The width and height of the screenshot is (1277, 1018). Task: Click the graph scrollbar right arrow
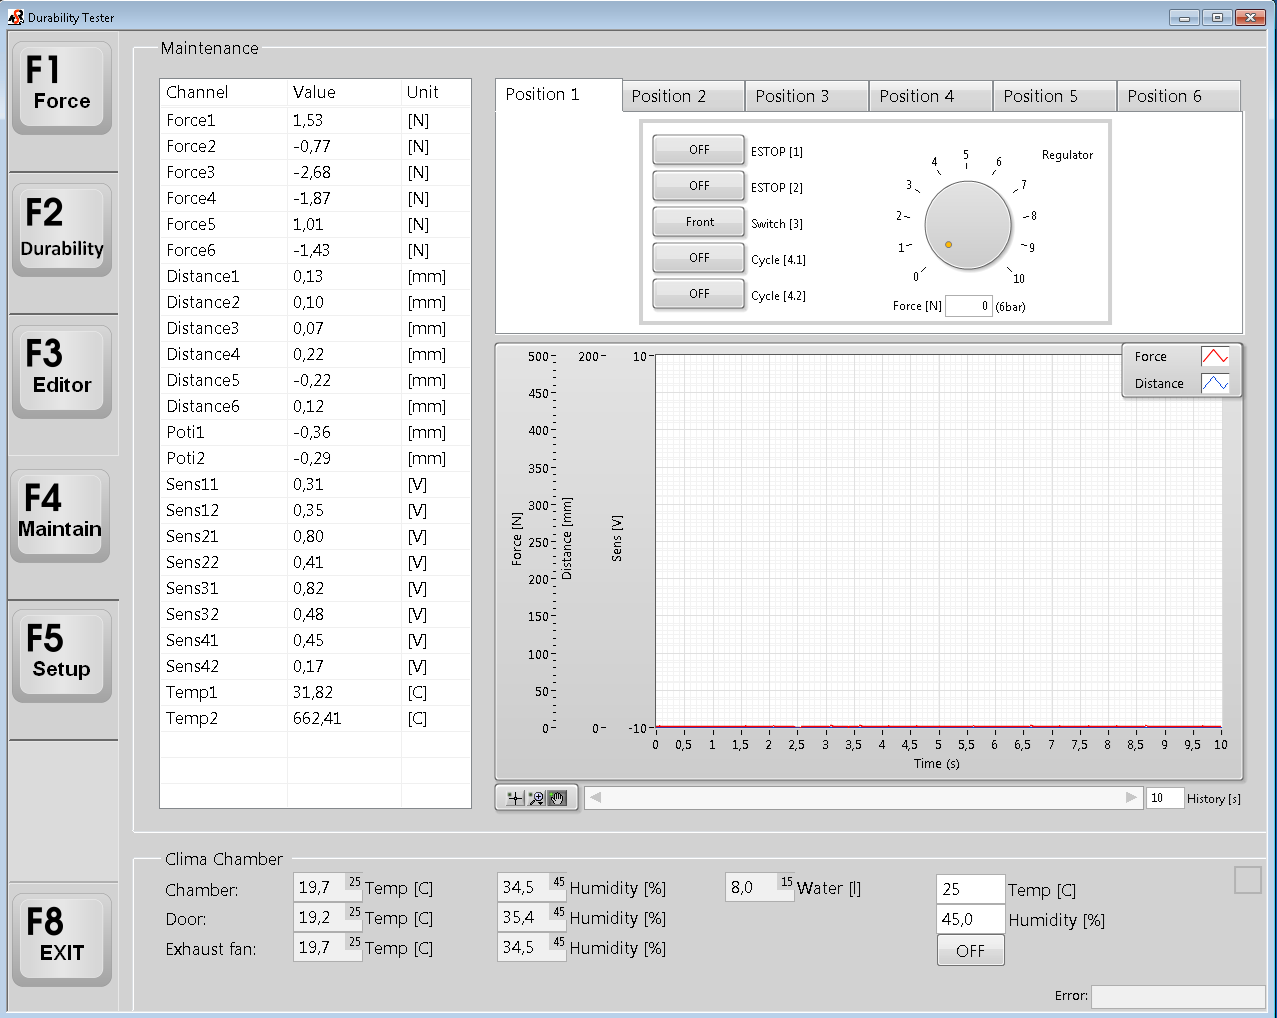(x=1132, y=797)
